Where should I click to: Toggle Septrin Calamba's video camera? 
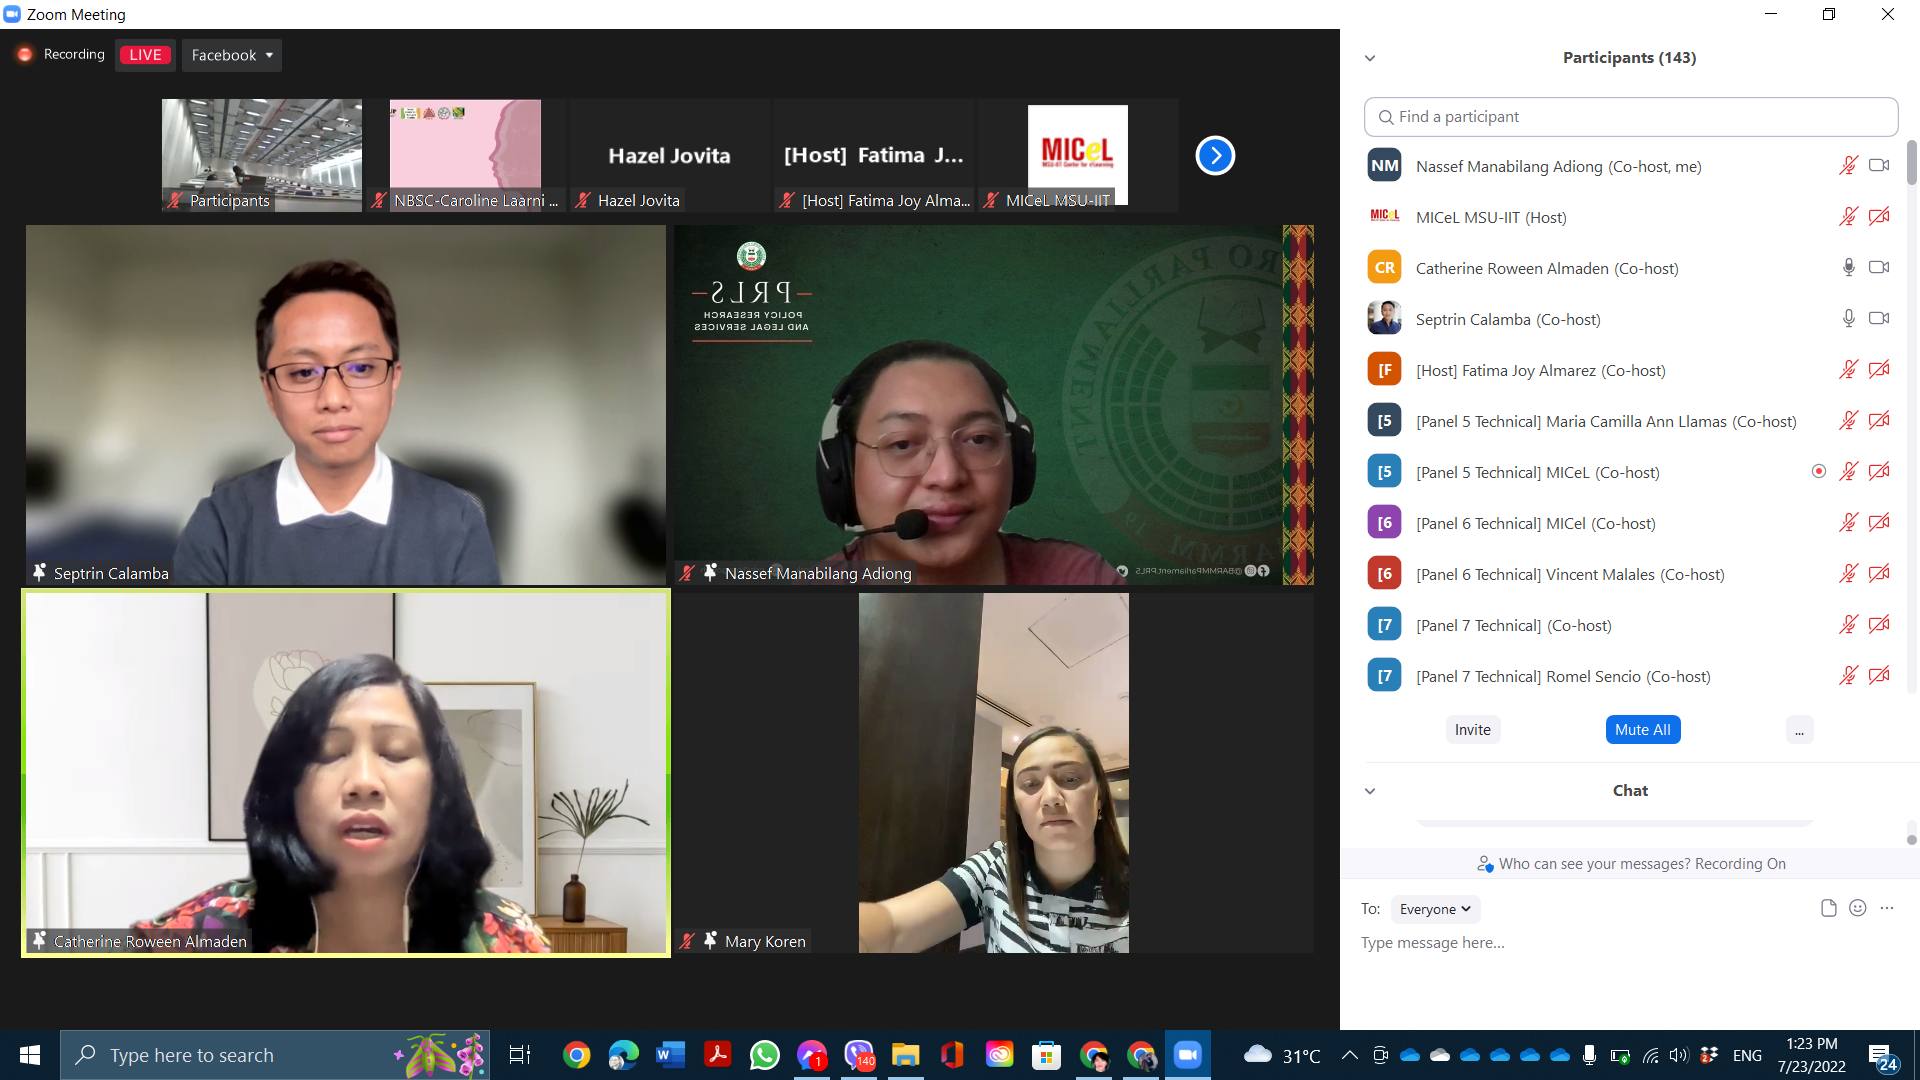1879,318
